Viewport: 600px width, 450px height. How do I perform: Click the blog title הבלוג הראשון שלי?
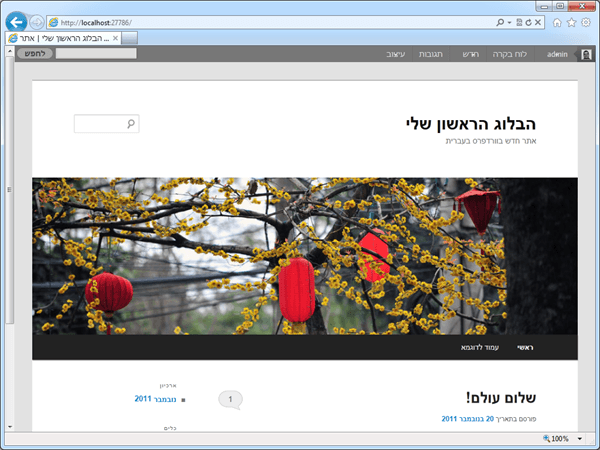(471, 124)
